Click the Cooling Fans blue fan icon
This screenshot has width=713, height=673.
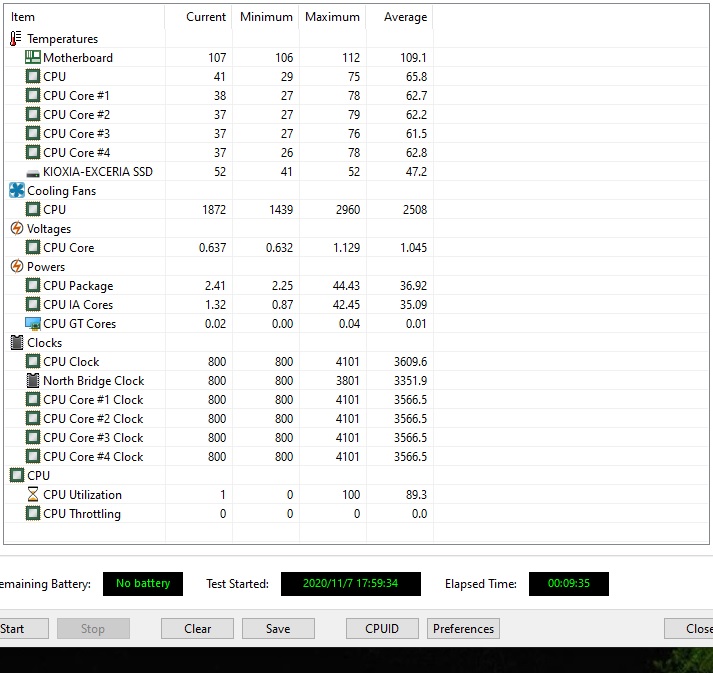click(x=17, y=190)
